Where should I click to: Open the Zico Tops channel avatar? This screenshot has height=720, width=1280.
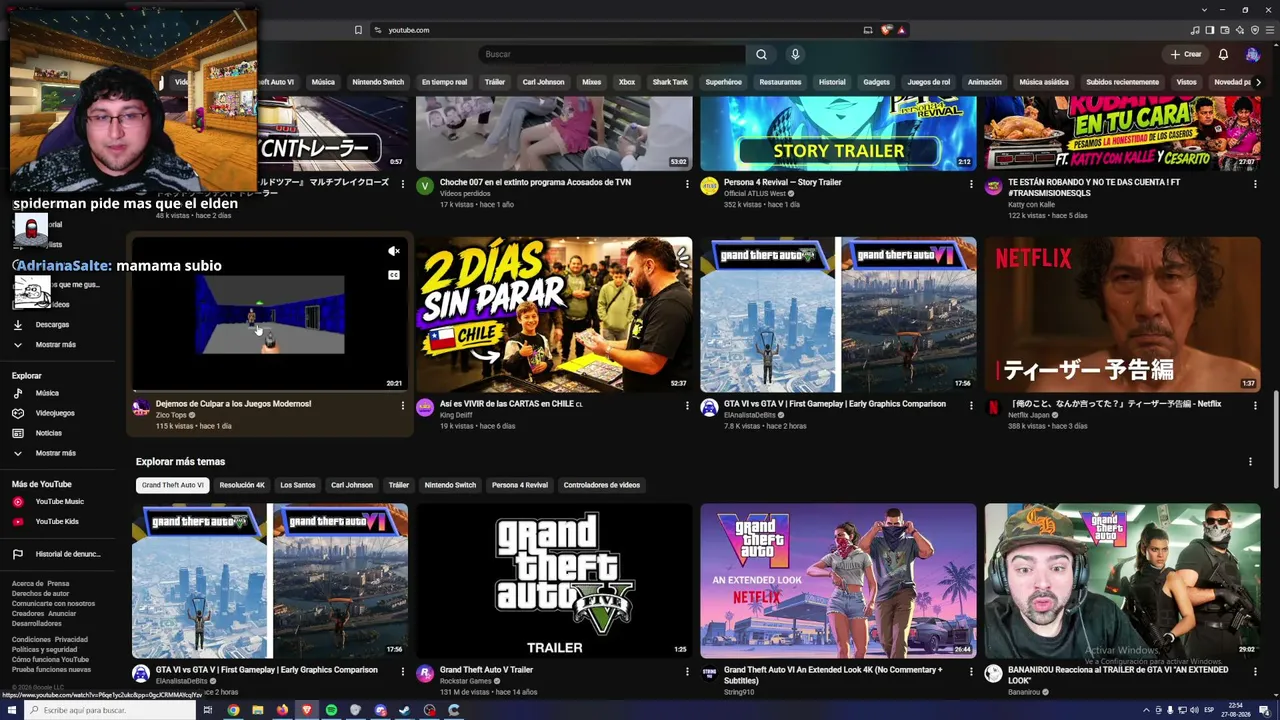tap(141, 408)
